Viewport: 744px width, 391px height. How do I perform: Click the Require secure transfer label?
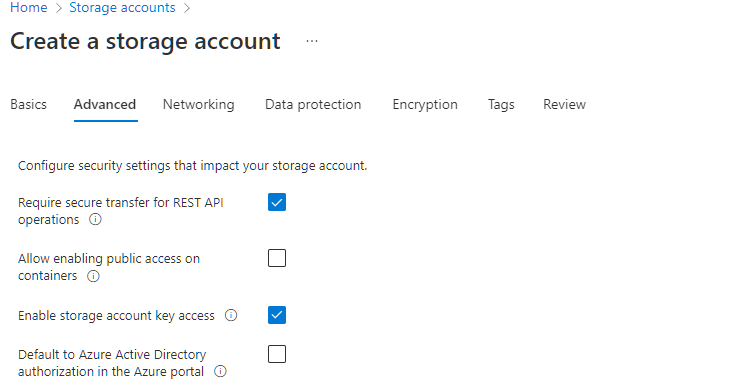[x=121, y=211]
